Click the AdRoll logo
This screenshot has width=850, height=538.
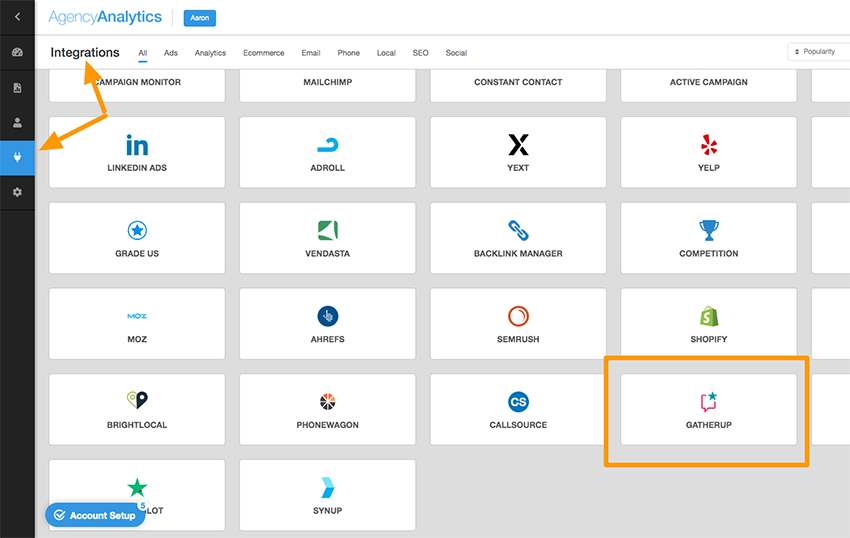327,145
